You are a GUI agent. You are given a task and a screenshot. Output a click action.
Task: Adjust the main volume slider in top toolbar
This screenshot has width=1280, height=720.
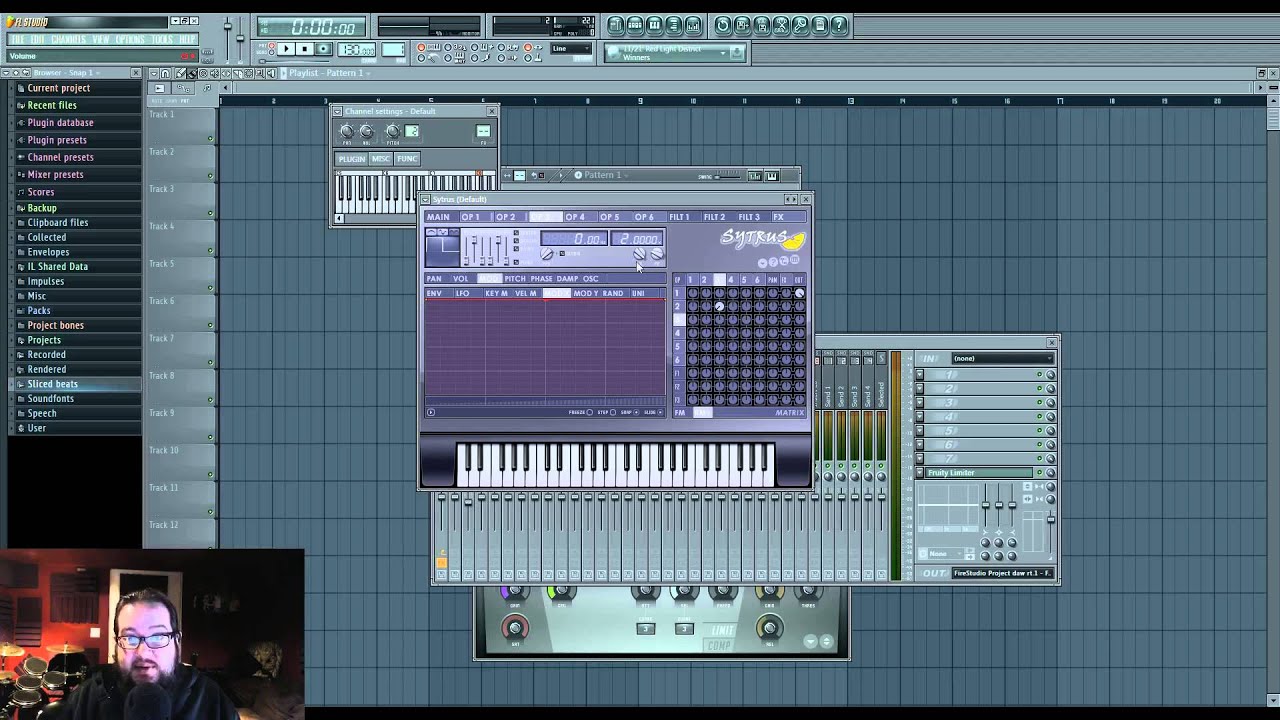point(228,26)
